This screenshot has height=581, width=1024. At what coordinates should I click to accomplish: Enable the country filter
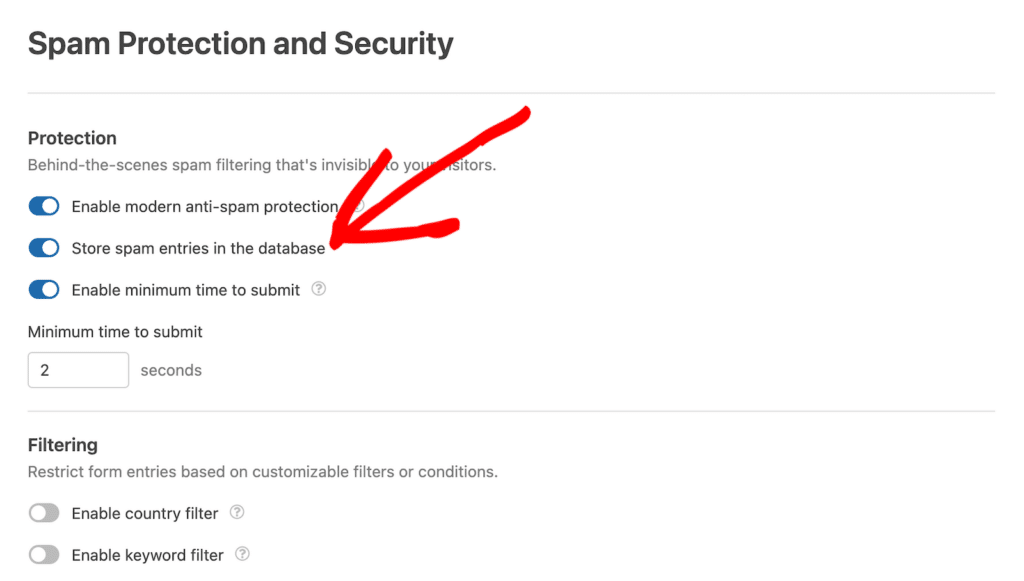pos(44,512)
